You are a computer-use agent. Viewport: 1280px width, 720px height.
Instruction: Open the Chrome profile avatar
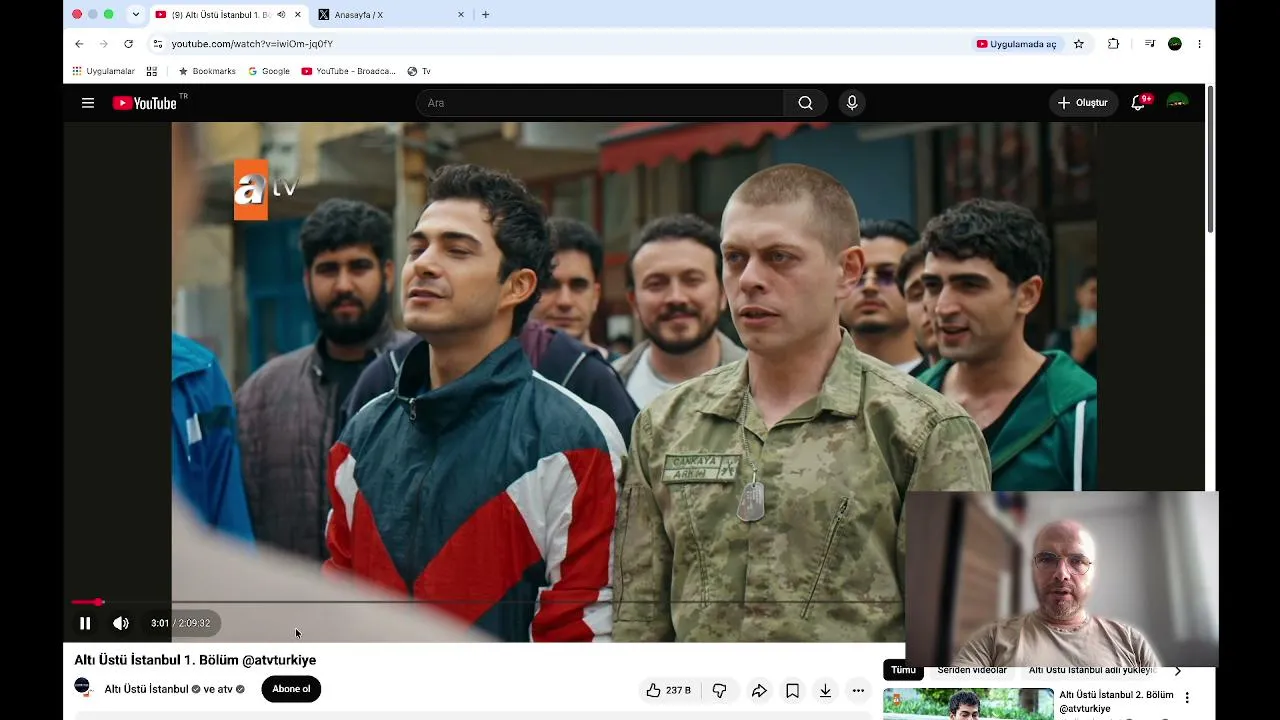pos(1175,44)
